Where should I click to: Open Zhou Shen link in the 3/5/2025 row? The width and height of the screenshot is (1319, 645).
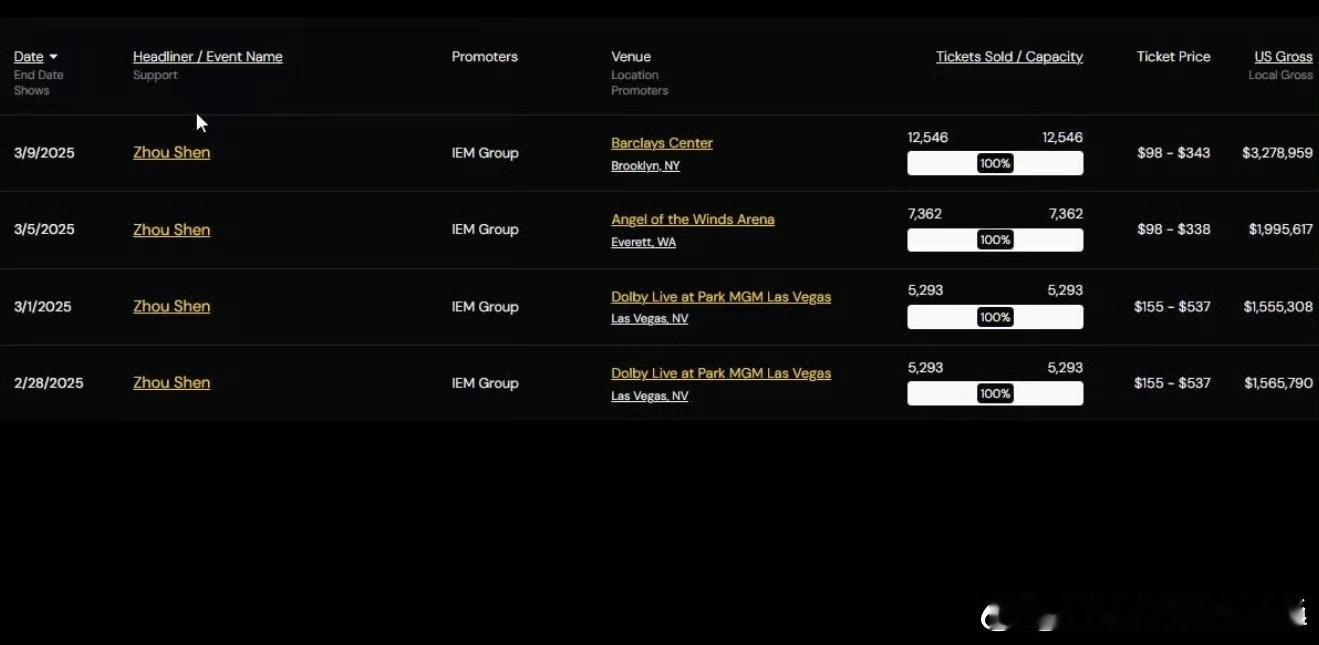point(171,230)
